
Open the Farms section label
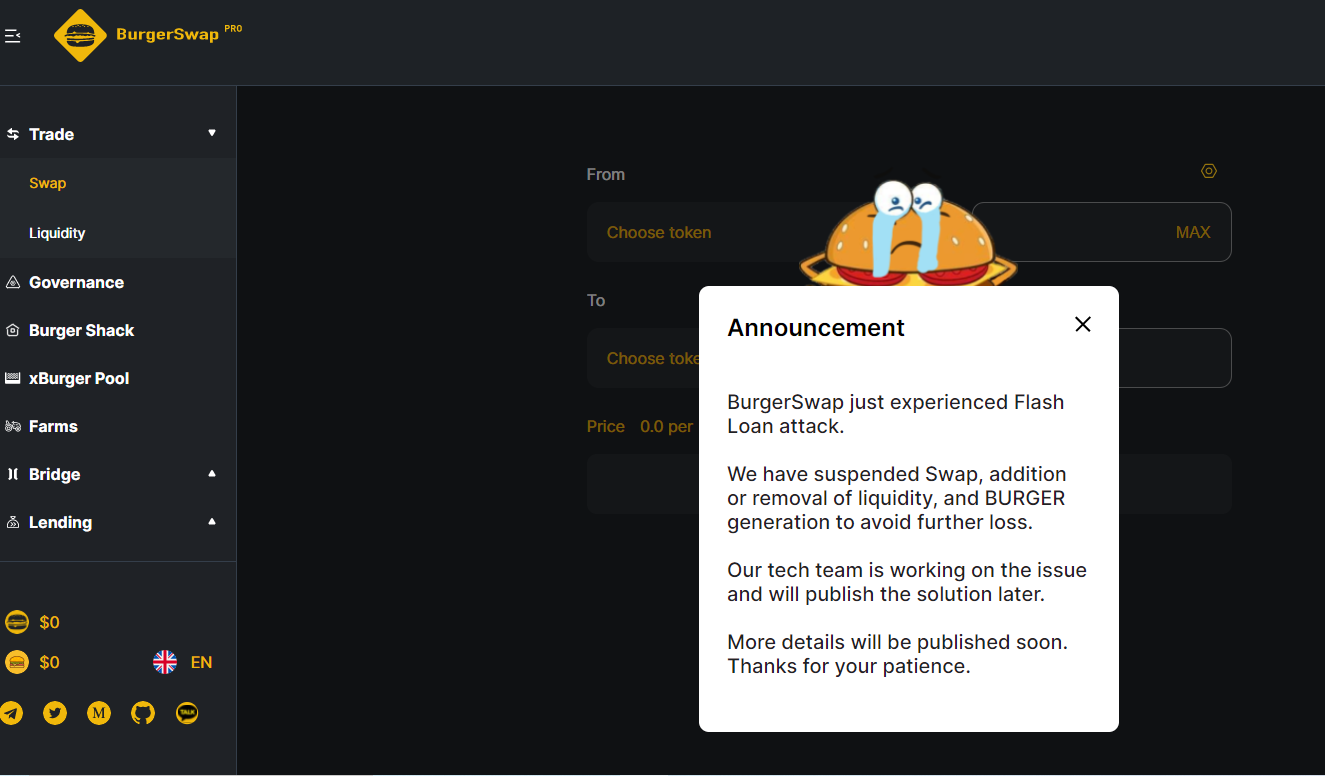(53, 426)
